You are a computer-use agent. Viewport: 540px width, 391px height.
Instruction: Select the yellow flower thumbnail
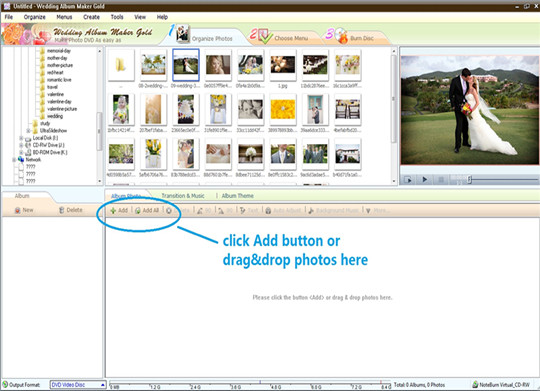coord(283,109)
